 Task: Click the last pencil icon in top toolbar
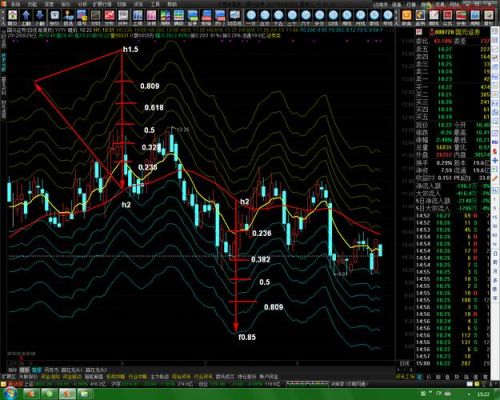[488, 16]
